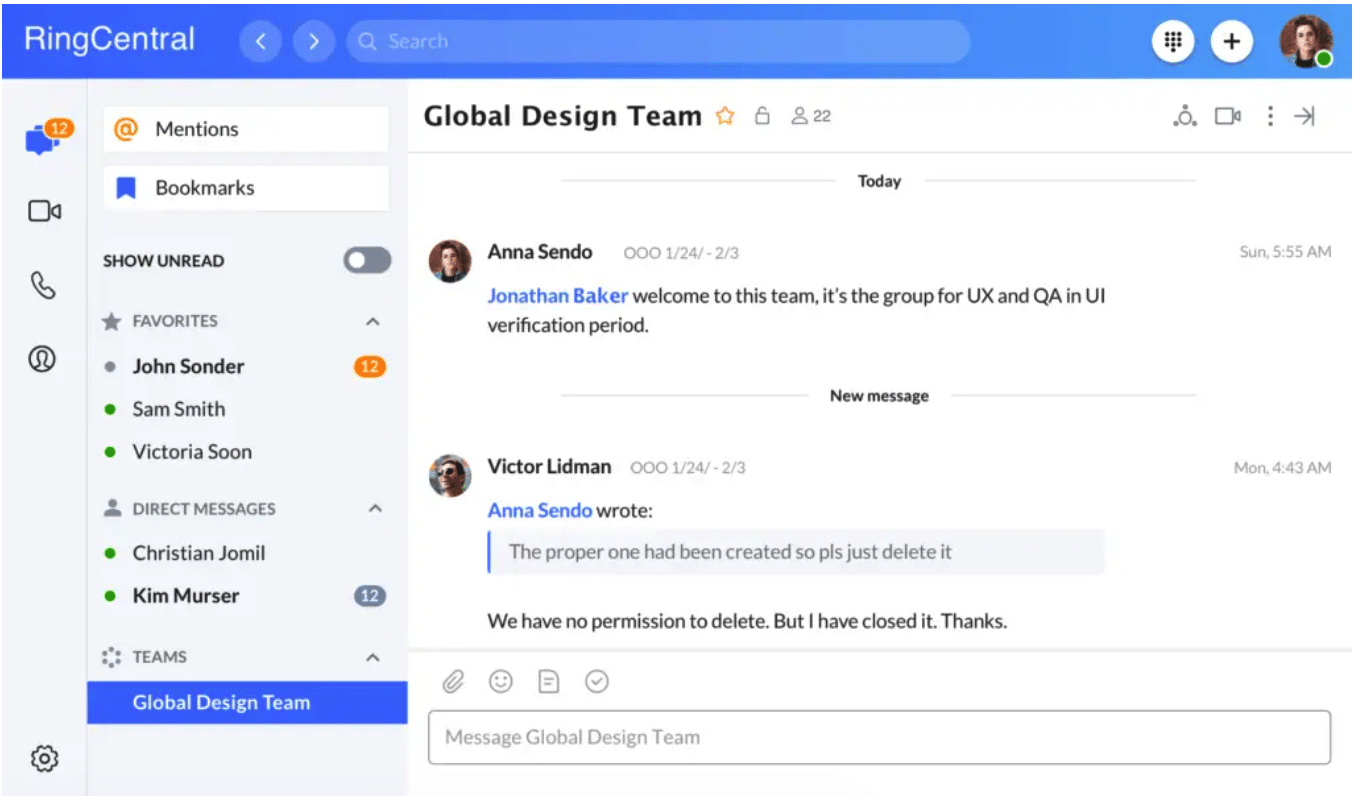
Task: Collapse the Teams section
Action: tap(373, 658)
